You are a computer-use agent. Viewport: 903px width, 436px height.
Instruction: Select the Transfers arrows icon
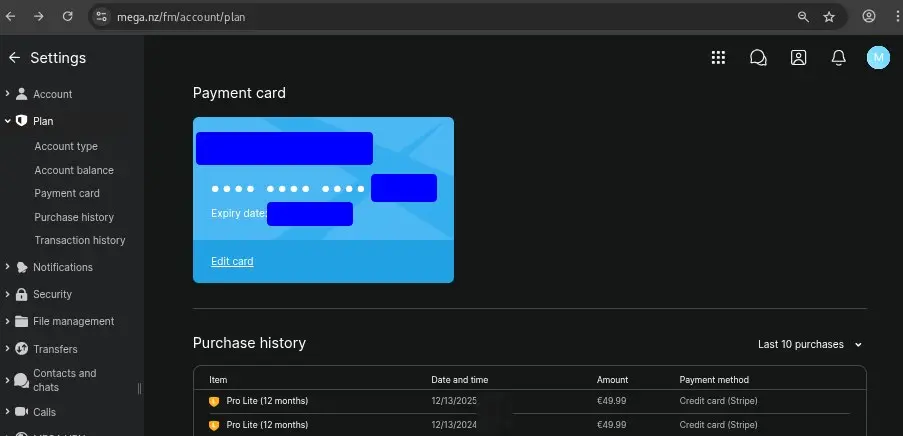[21, 348]
